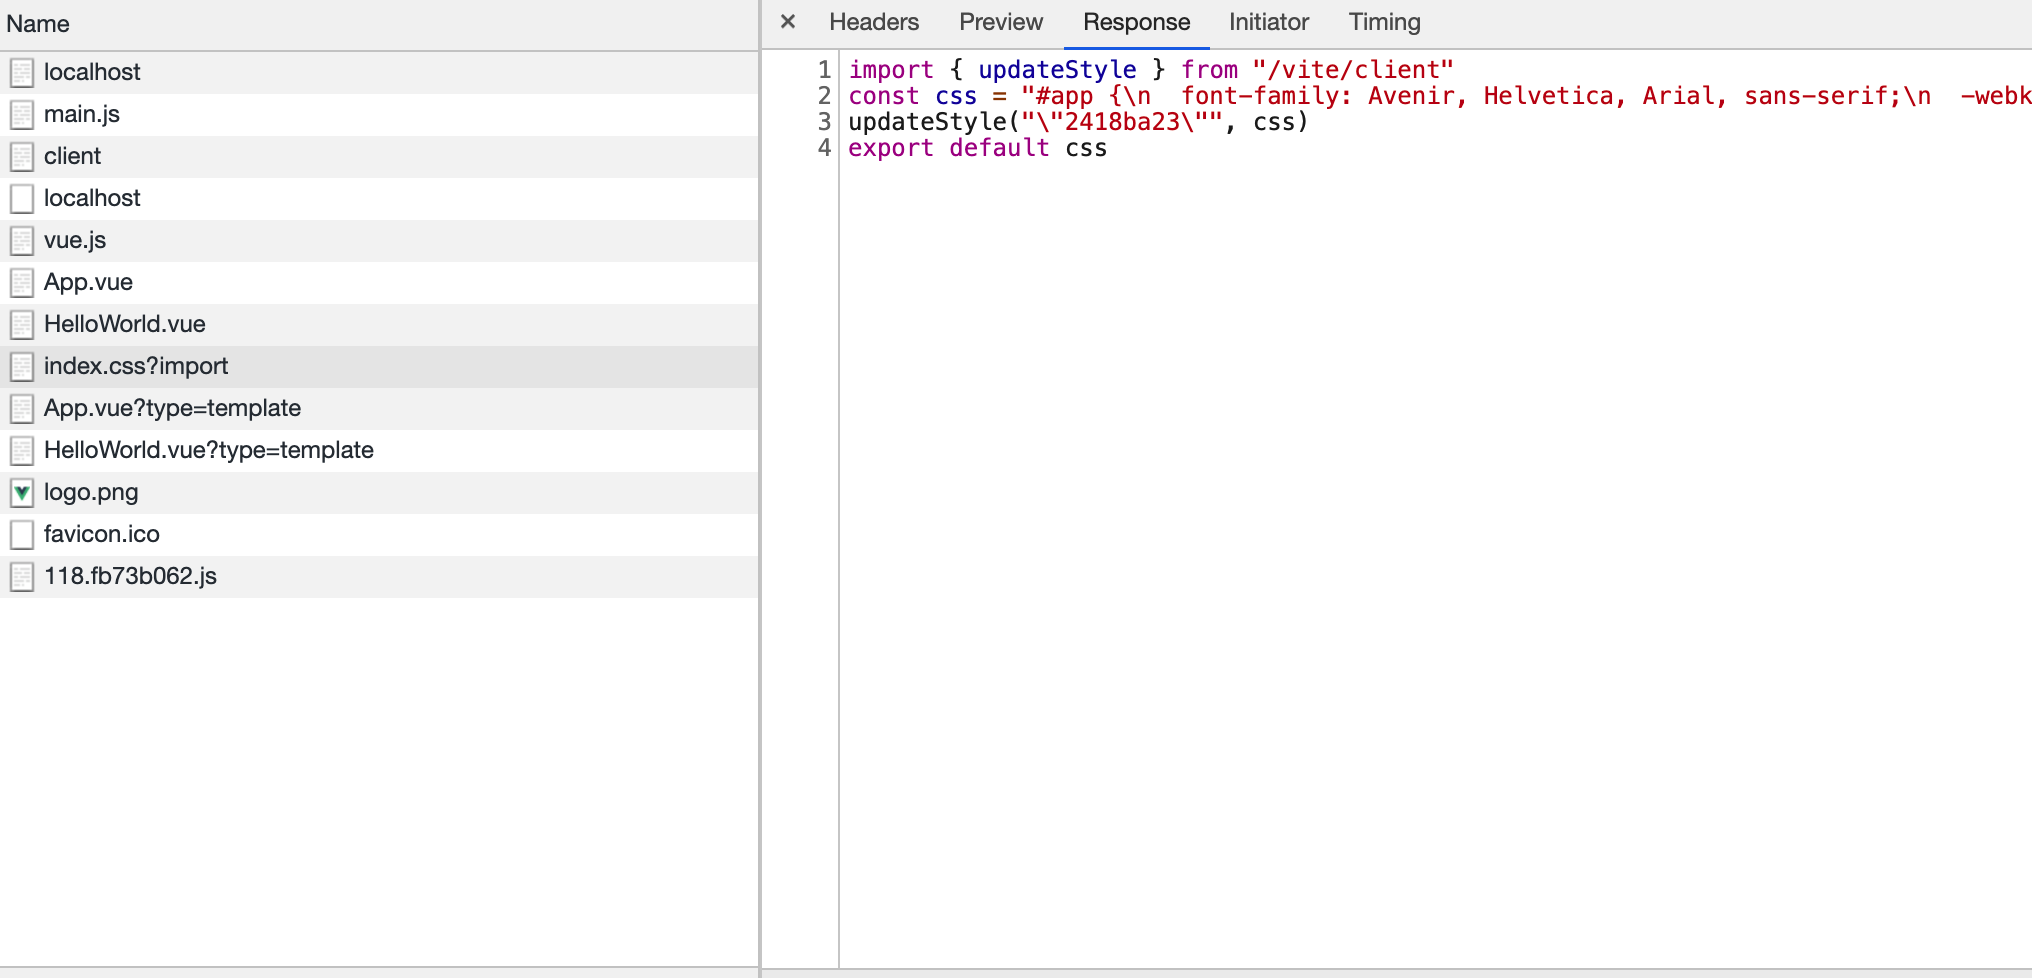The width and height of the screenshot is (2034, 978).
Task: Click the icon beside favicon.ico
Action: pos(22,534)
